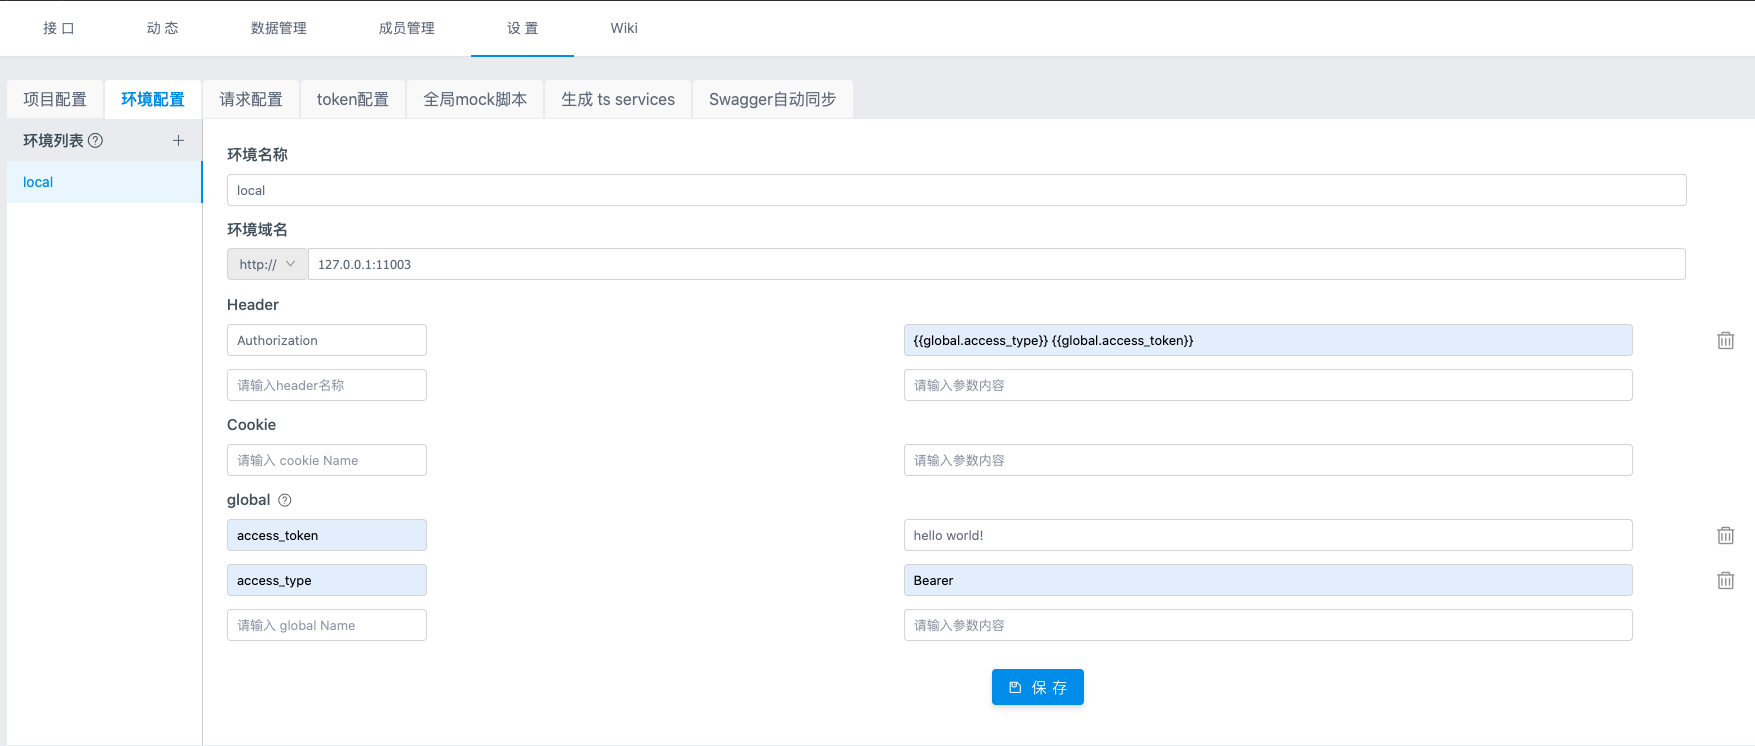Select the local environment in list
The width and height of the screenshot is (1755, 746).
tap(104, 182)
